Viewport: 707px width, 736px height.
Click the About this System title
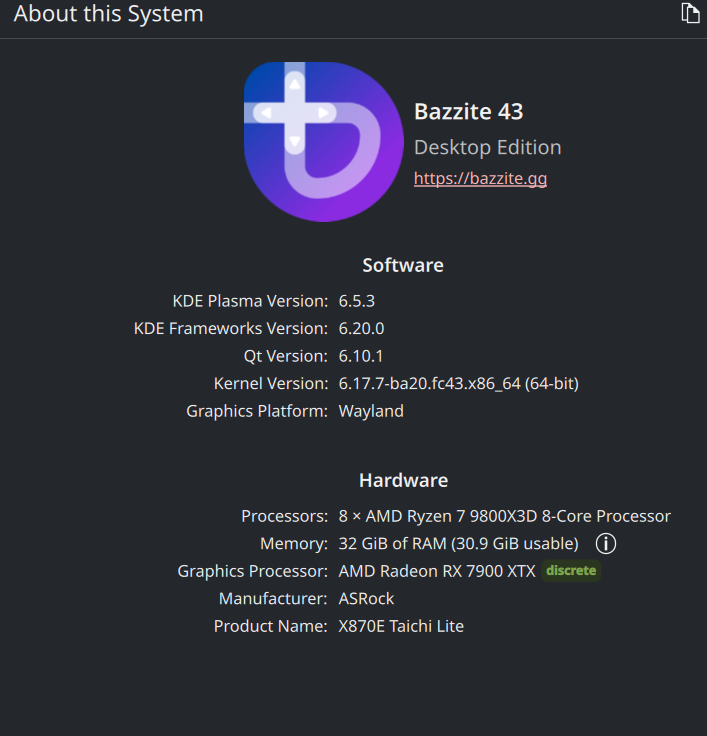[x=108, y=14]
